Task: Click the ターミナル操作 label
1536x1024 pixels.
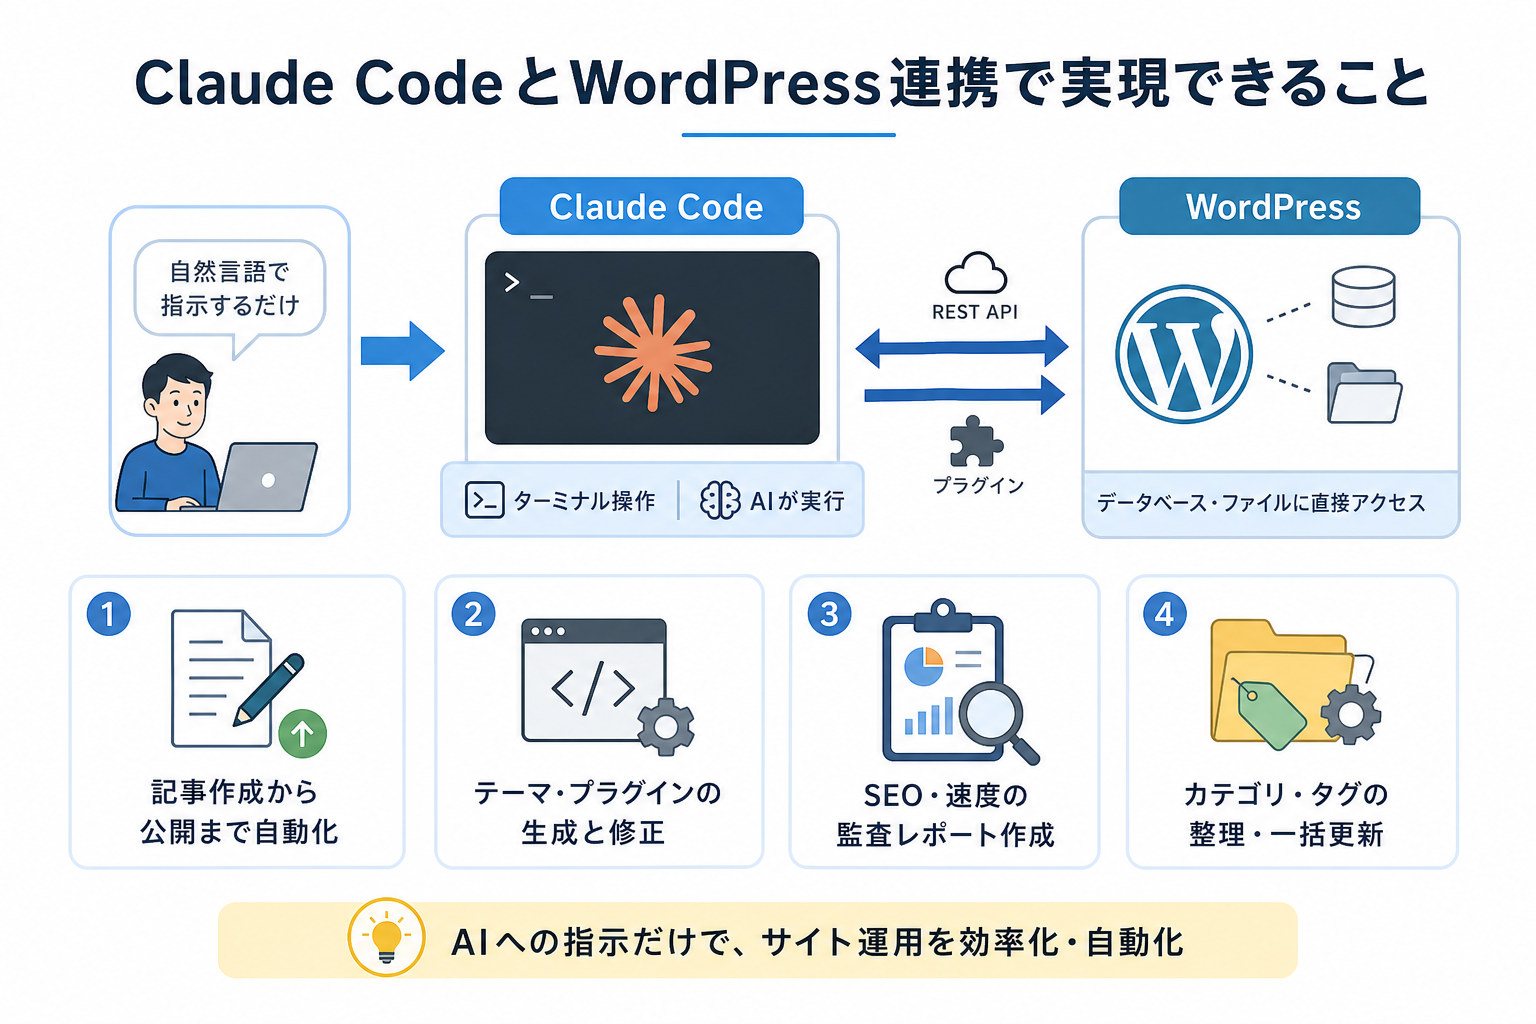Action: pos(584,501)
